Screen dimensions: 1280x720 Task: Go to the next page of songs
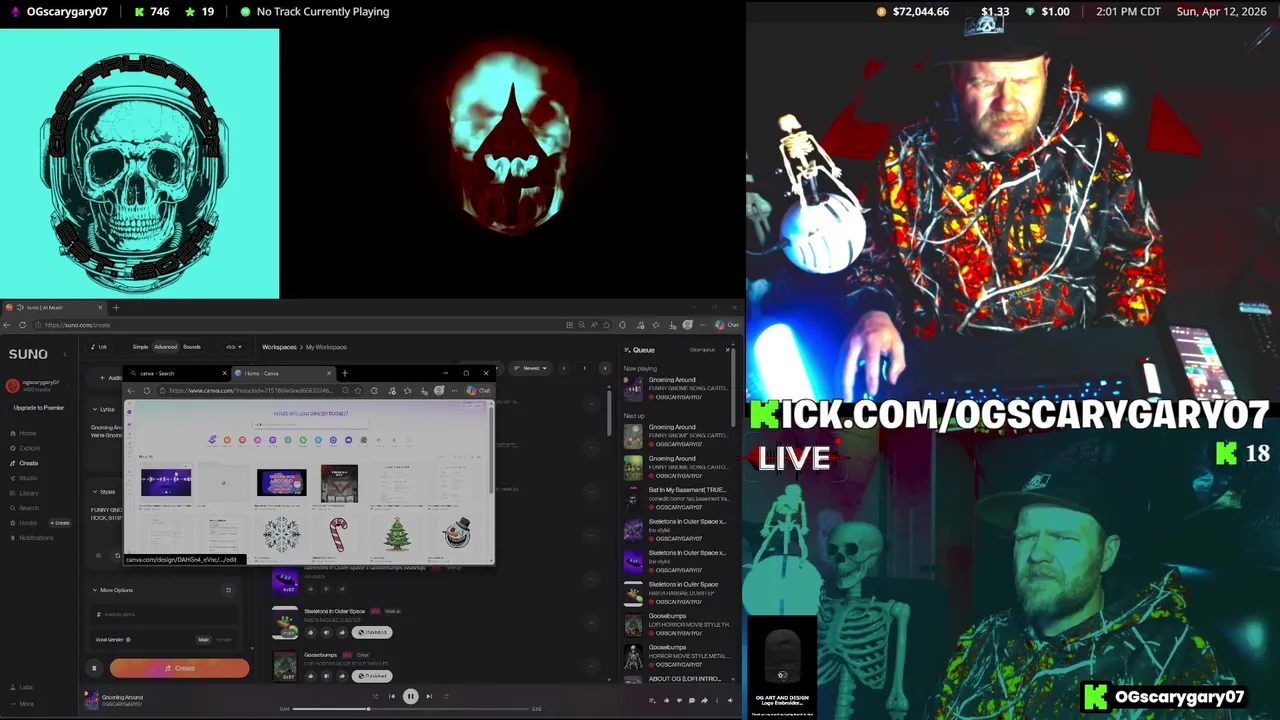[604, 368]
